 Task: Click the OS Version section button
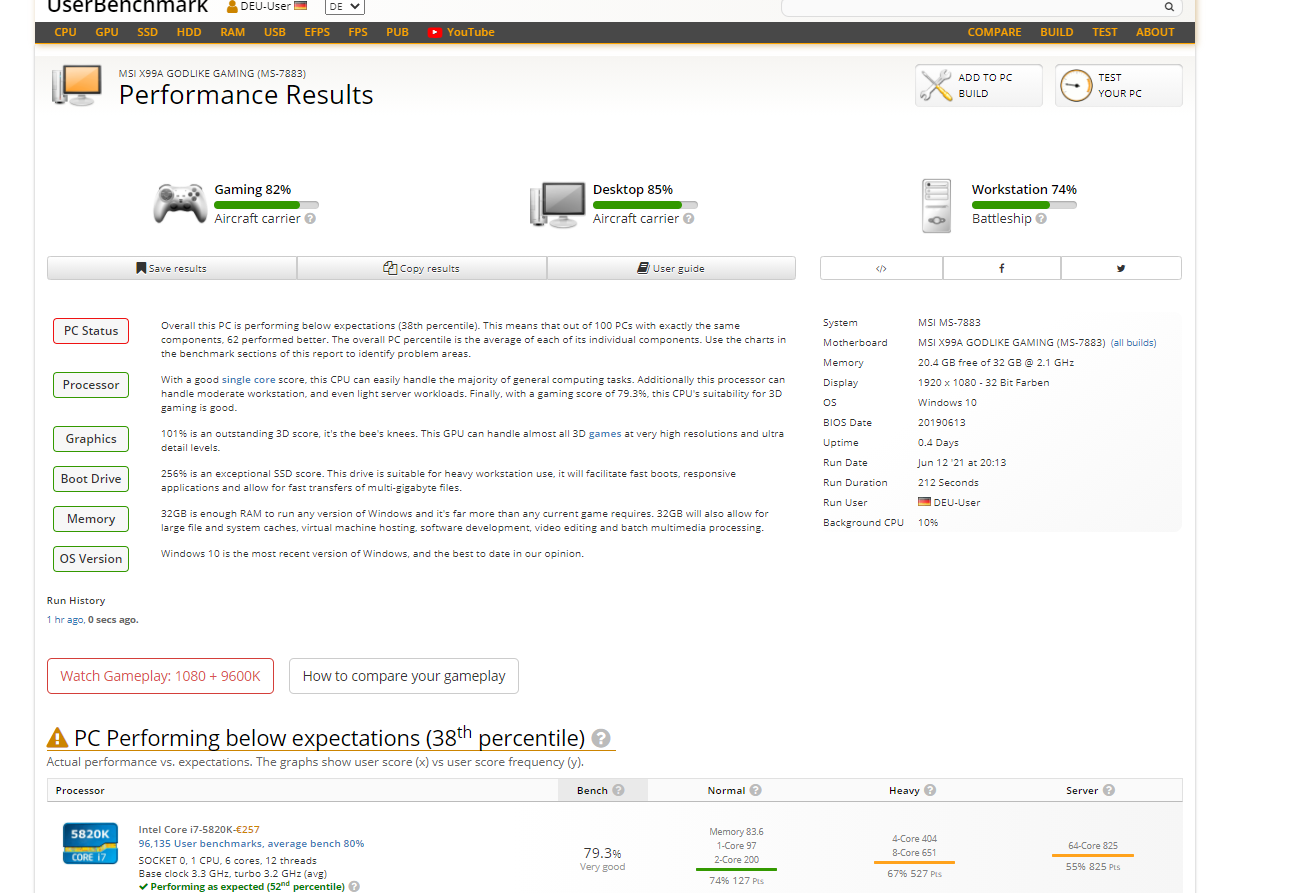(x=91, y=559)
